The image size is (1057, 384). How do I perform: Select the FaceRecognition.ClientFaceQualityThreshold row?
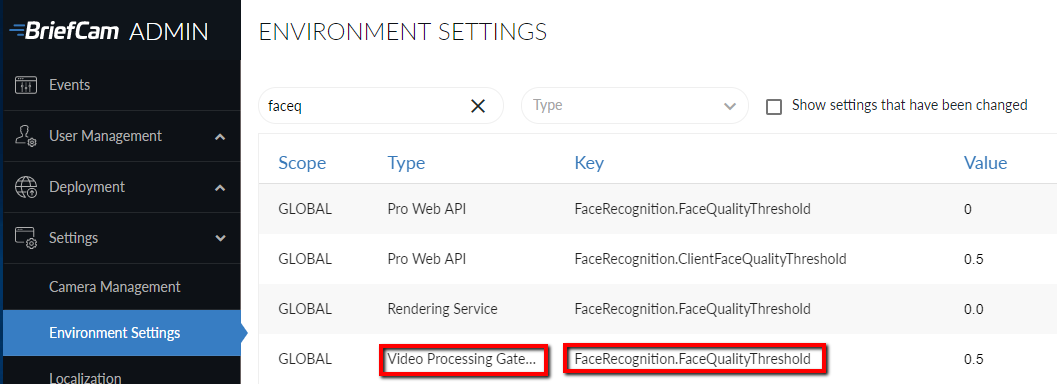click(657, 259)
